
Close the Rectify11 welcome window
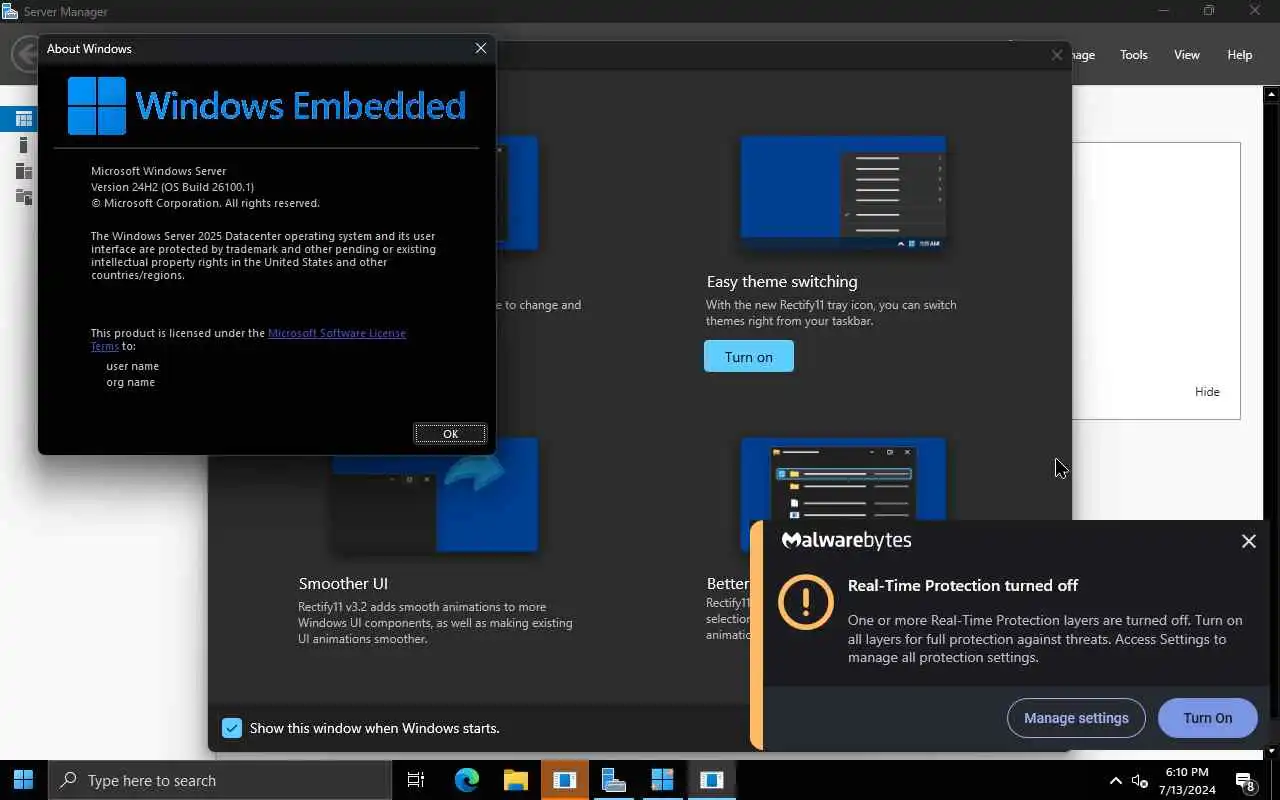[1057, 55]
